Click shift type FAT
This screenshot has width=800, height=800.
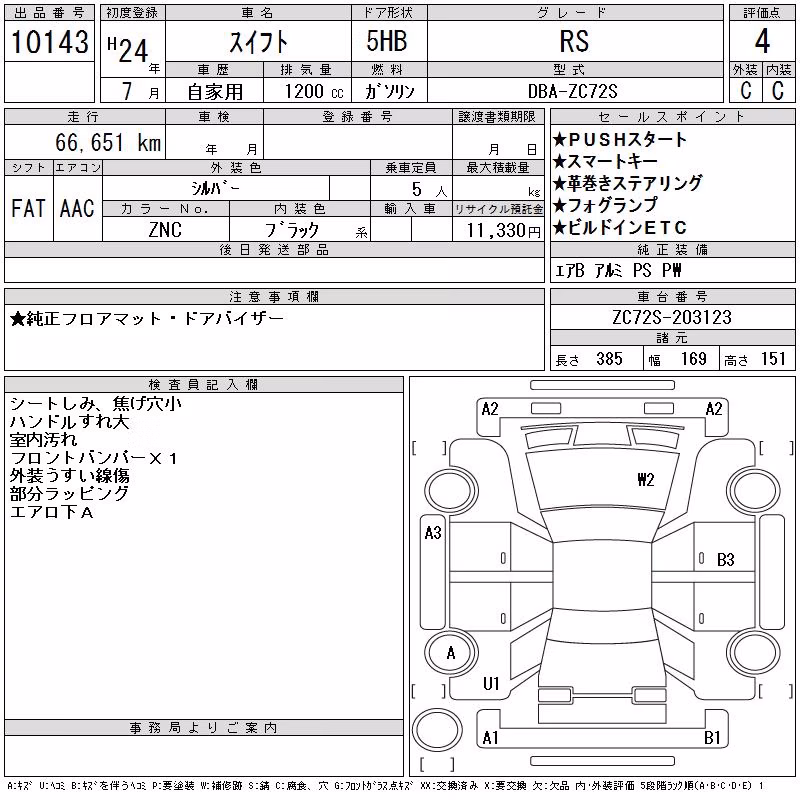click(29, 208)
